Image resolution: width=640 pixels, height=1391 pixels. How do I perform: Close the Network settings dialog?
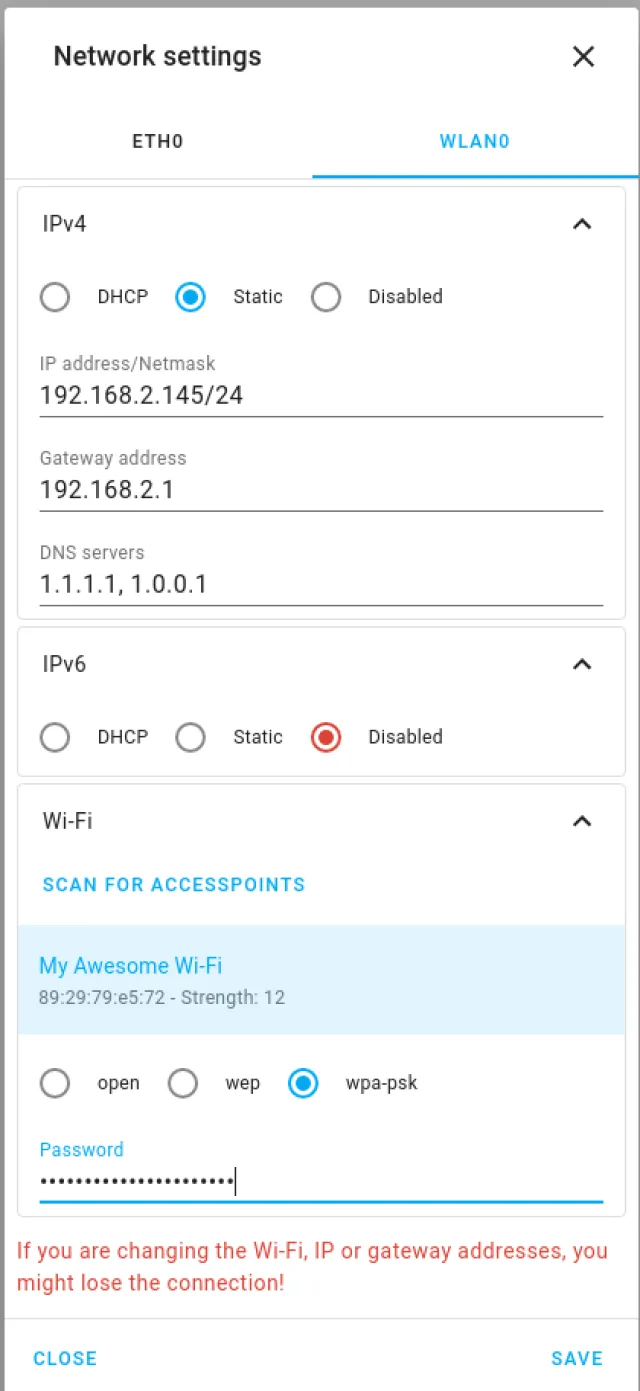[583, 57]
